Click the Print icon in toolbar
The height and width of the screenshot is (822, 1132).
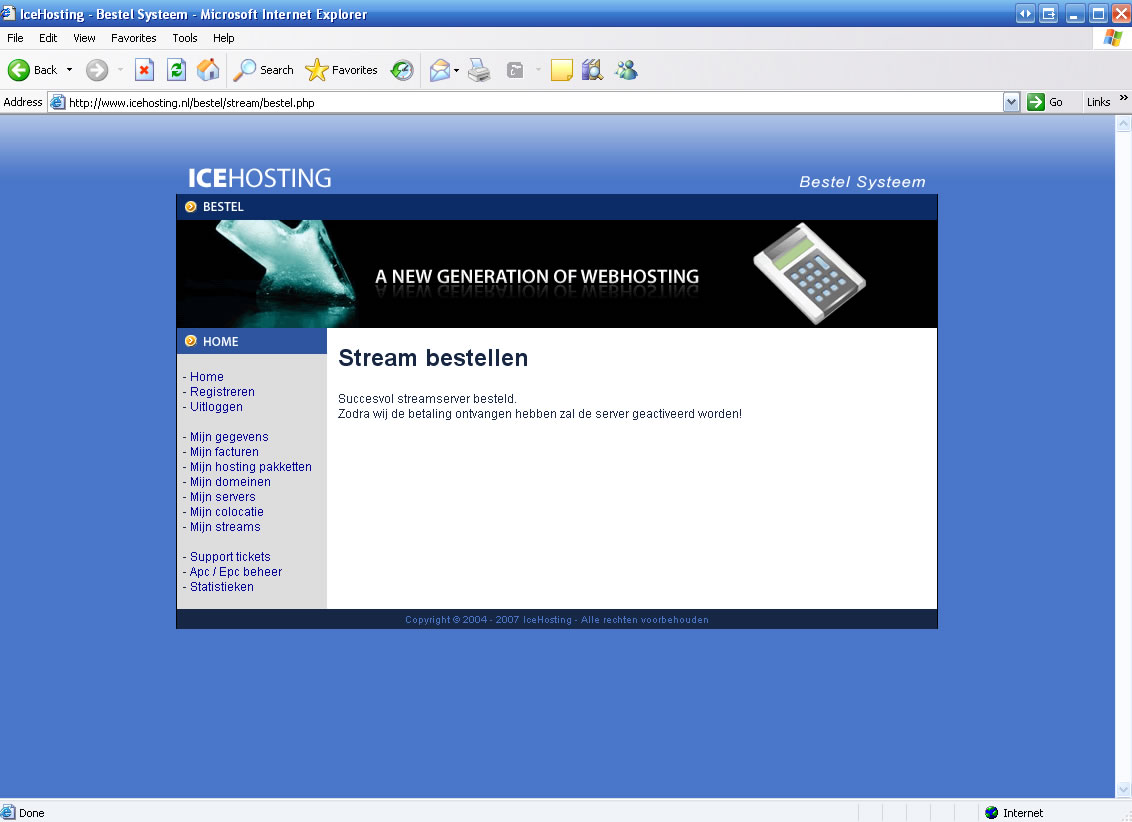coord(480,70)
